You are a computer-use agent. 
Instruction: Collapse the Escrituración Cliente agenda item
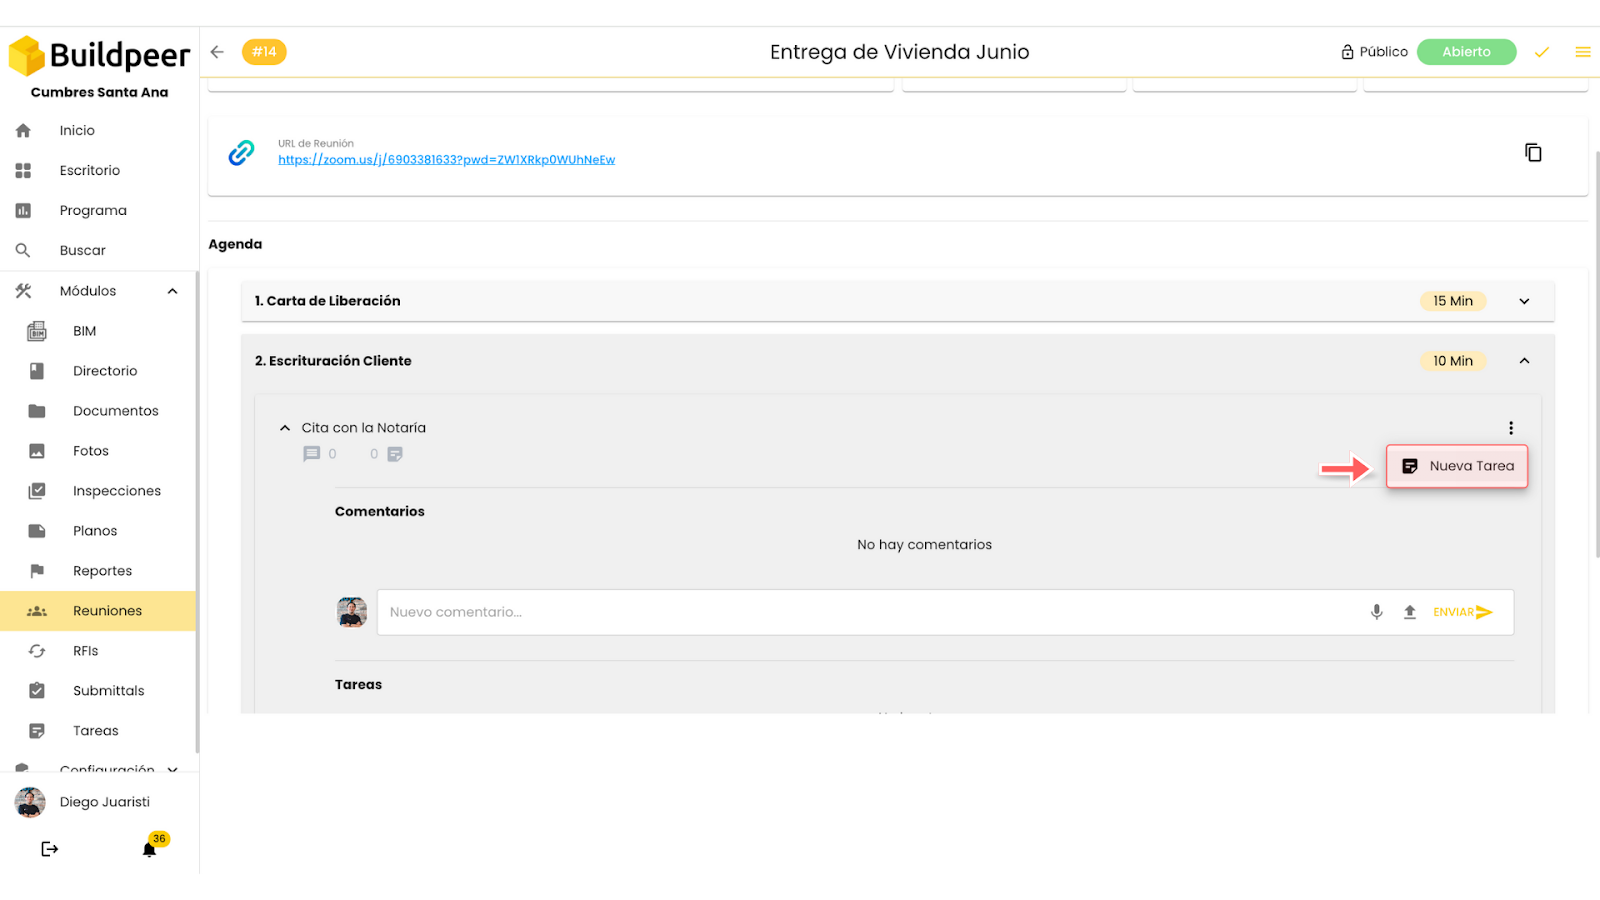click(x=1524, y=361)
